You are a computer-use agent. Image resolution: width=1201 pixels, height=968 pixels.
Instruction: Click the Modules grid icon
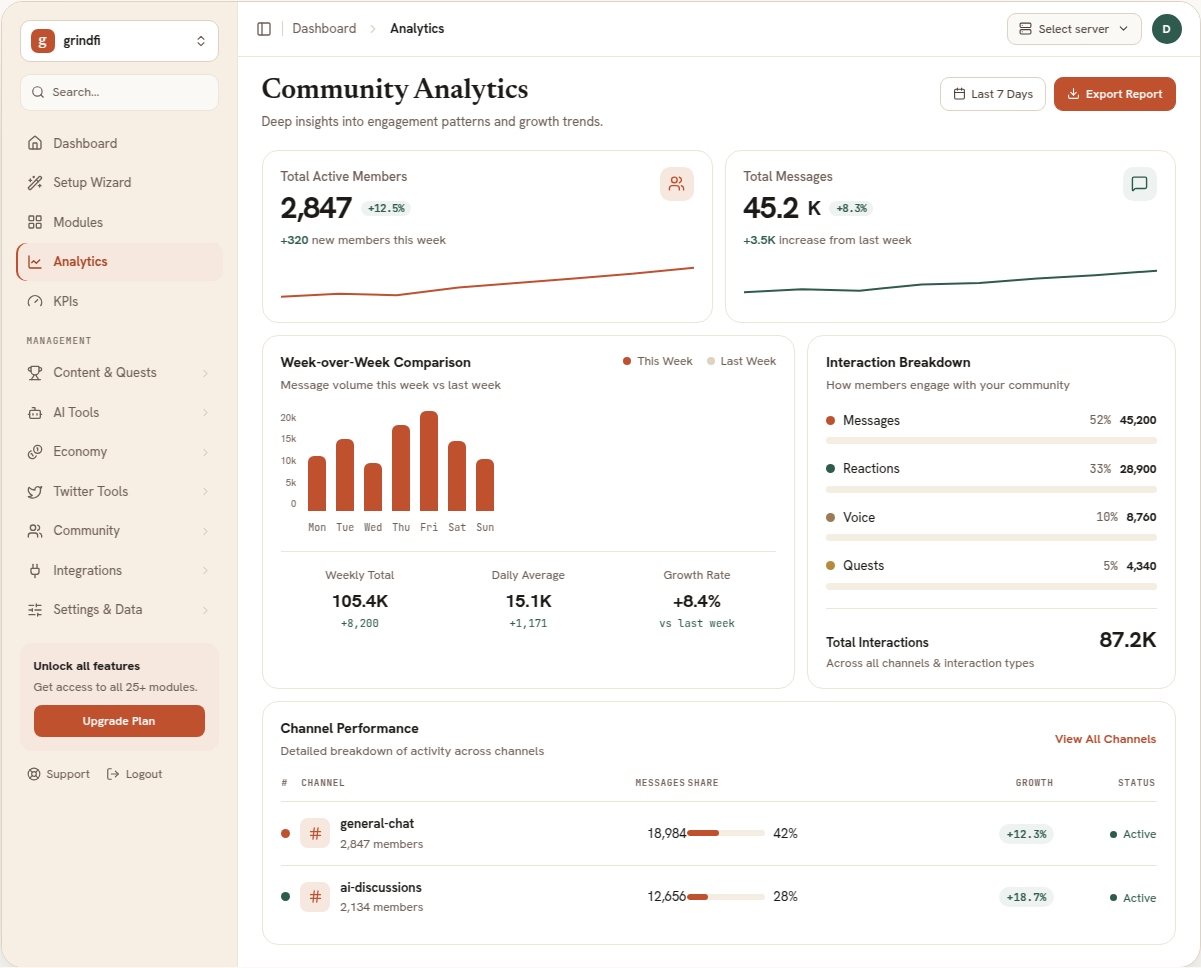point(35,222)
